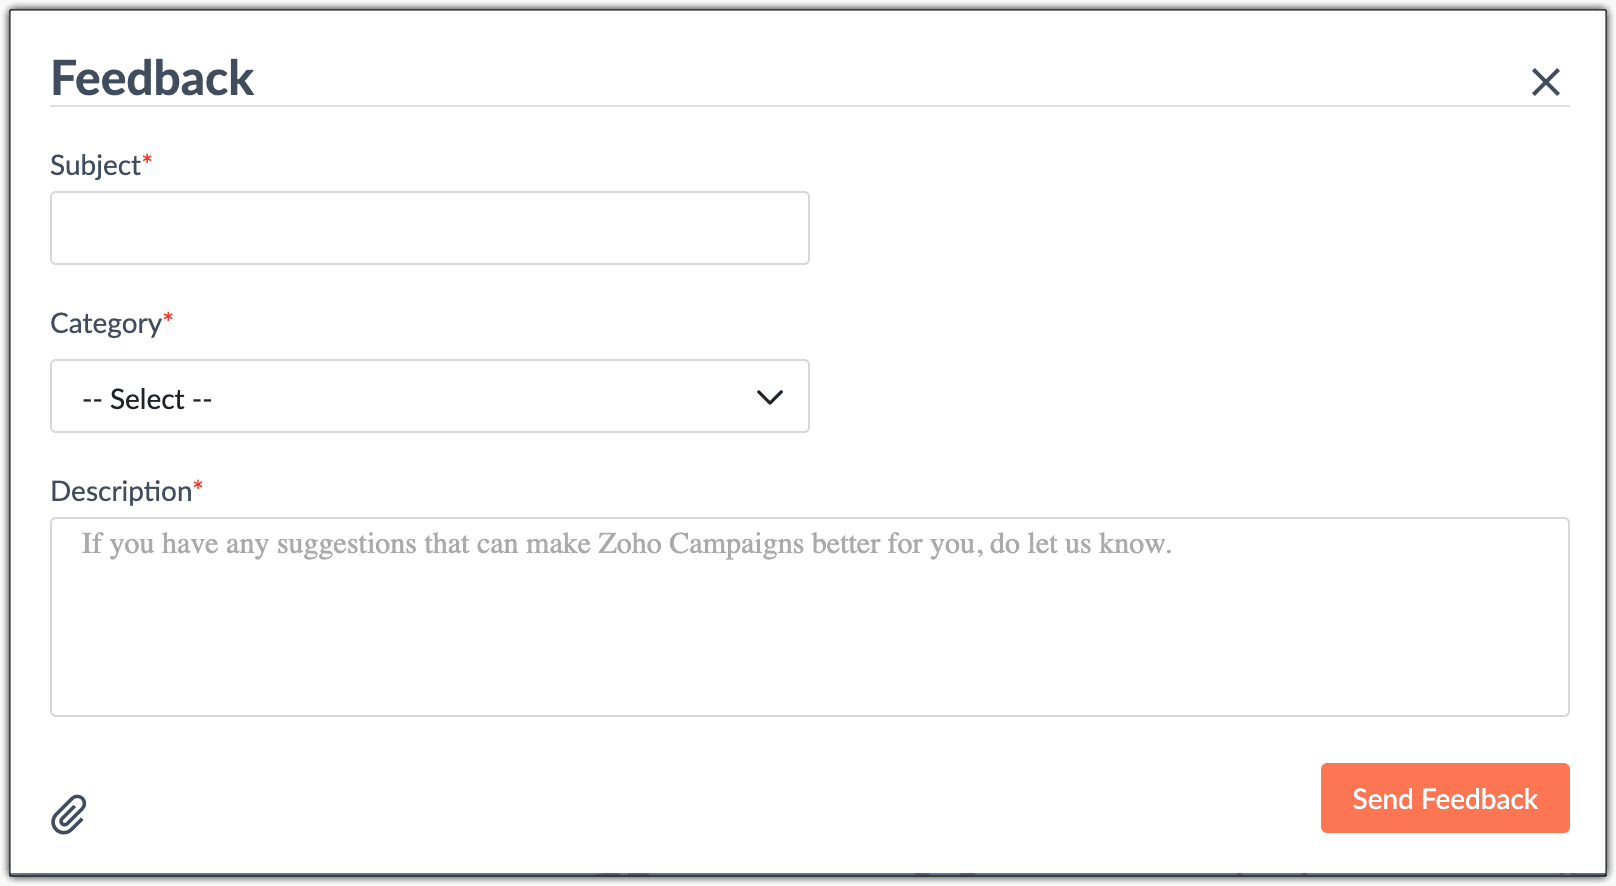Click the Subject field label
This screenshot has width=1616, height=886.
point(96,165)
